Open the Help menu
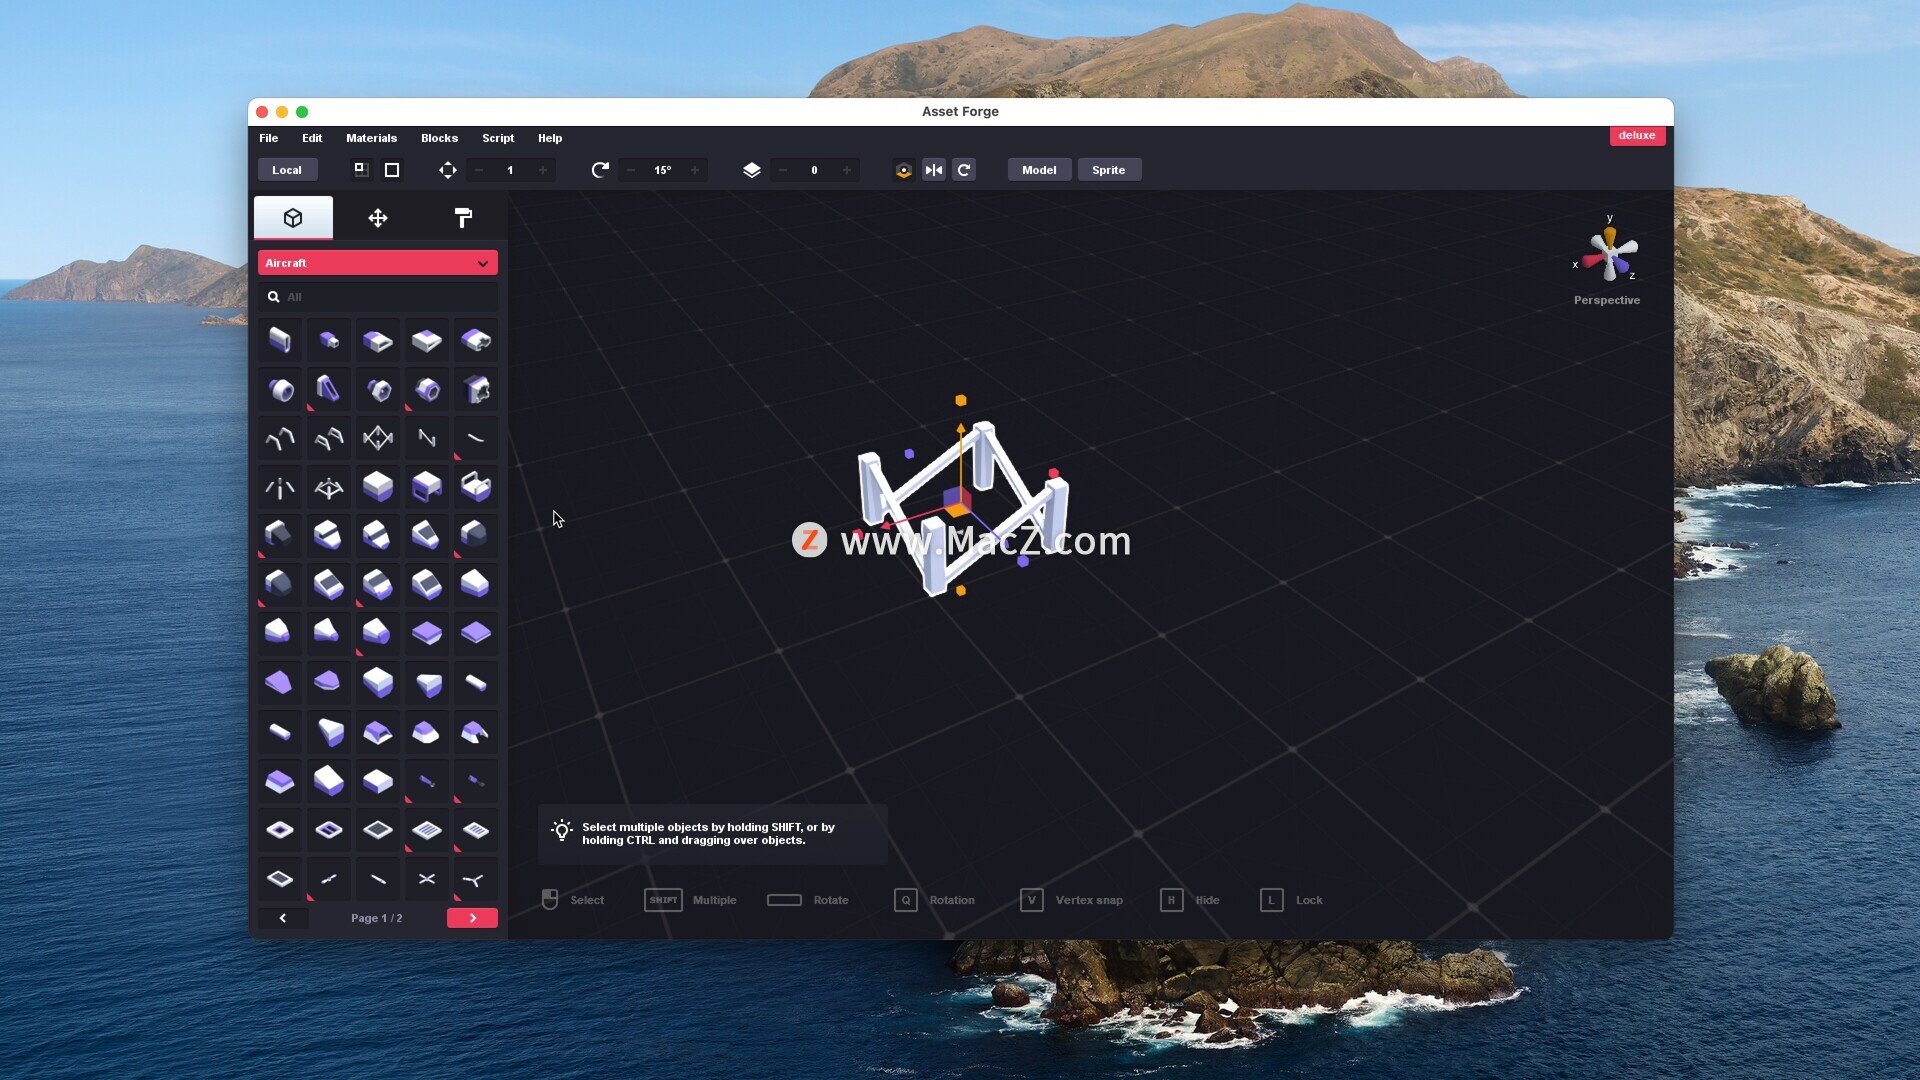Screen dimensions: 1920x1080 coord(550,138)
